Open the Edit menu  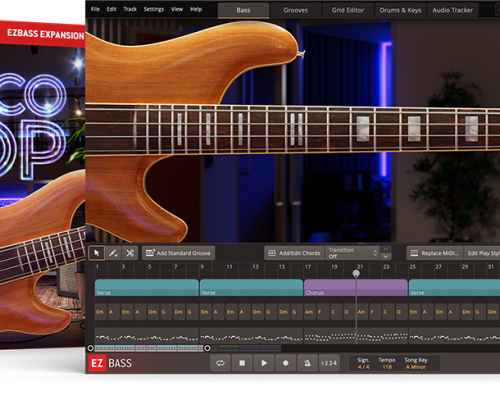[111, 9]
